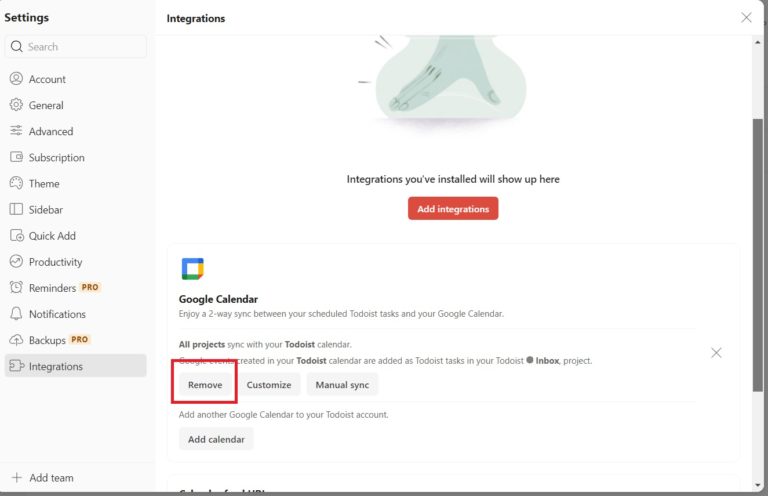This screenshot has width=768, height=496.
Task: Open the Notifications settings
Action: coord(57,314)
